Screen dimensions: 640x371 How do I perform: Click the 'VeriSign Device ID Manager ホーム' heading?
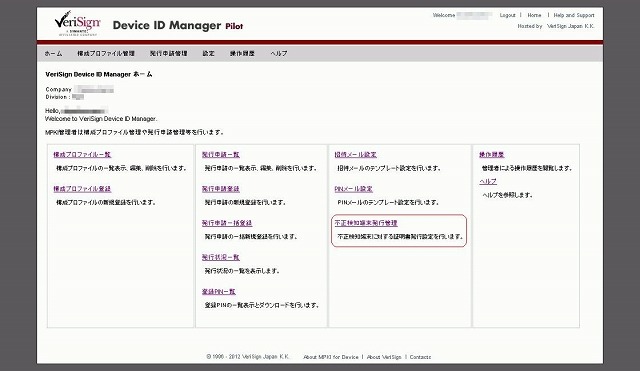click(98, 74)
